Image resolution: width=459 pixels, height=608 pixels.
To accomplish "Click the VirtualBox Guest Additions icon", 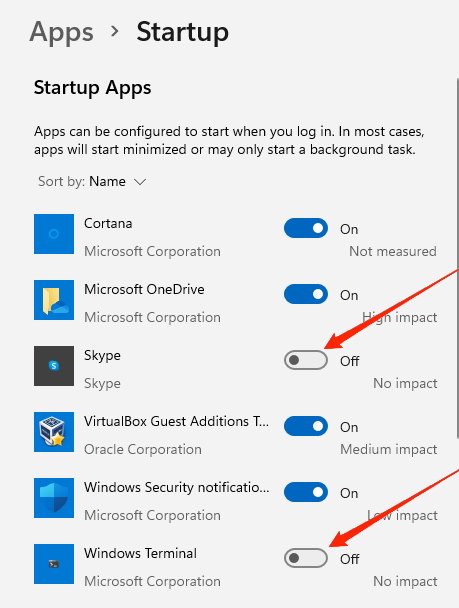I will (x=54, y=432).
